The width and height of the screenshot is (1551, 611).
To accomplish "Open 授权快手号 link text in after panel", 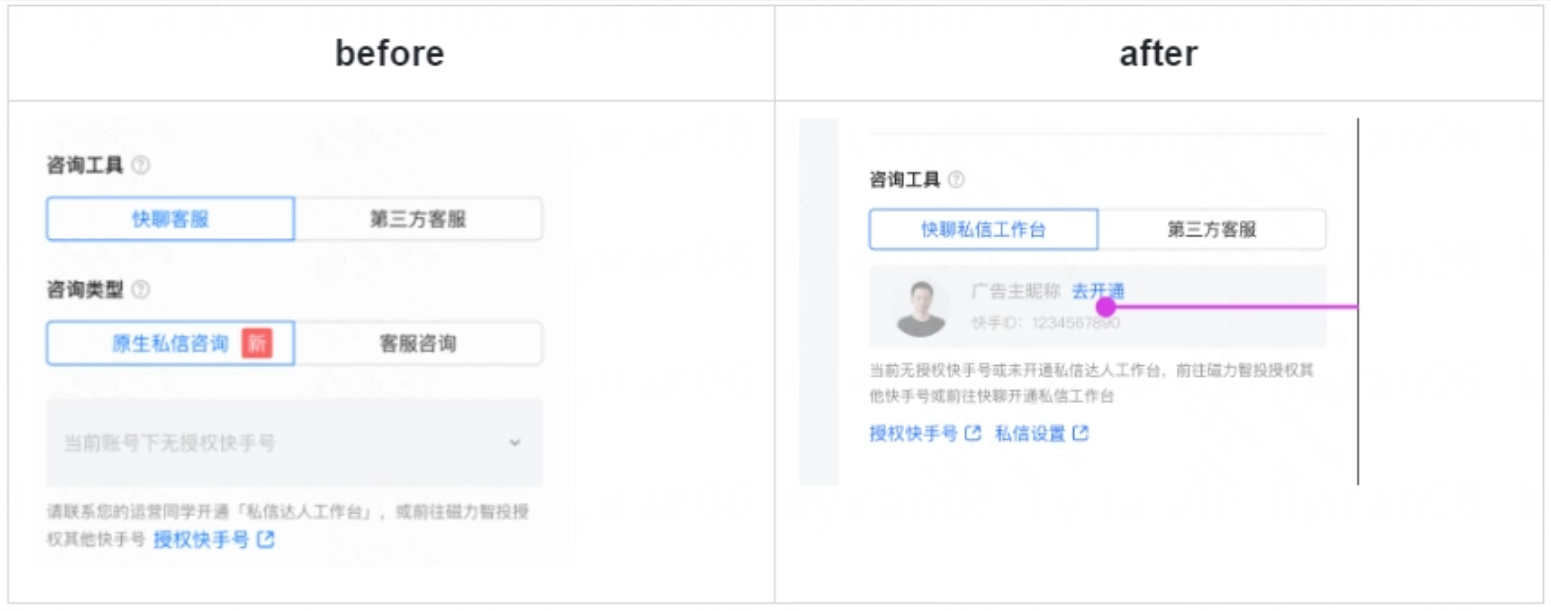I will pyautogui.click(x=913, y=434).
